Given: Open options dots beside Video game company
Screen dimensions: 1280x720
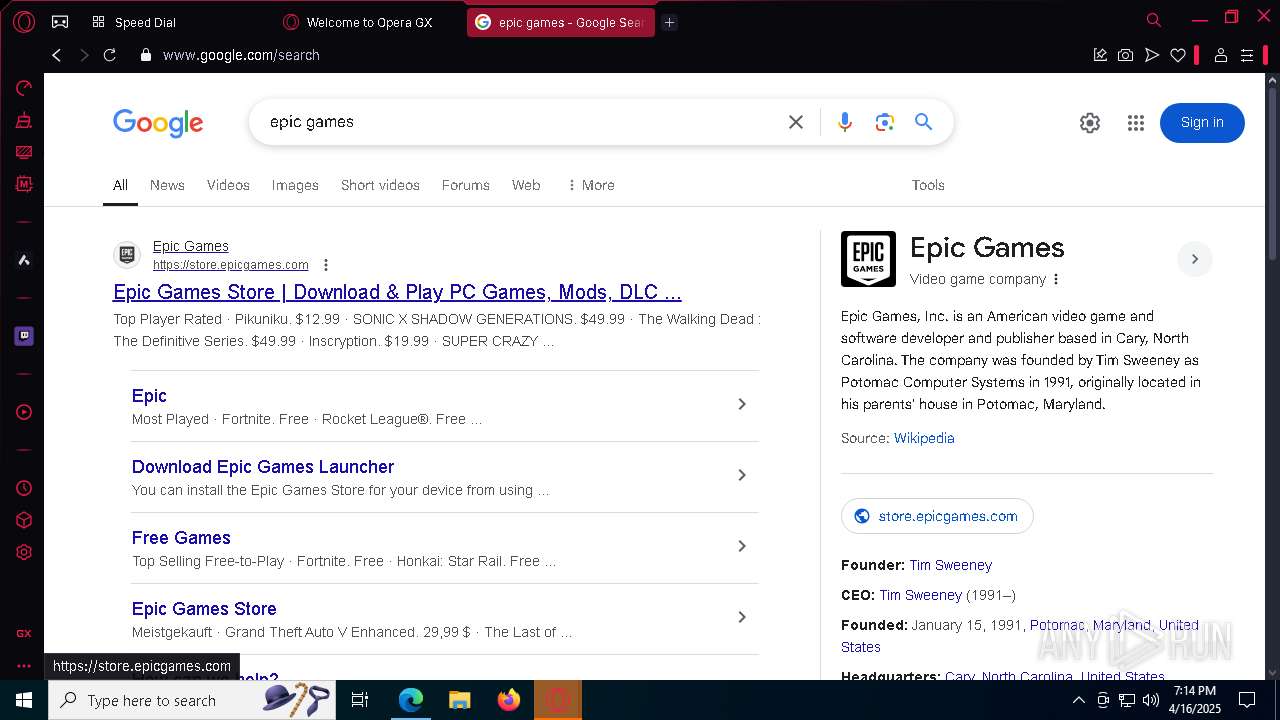Looking at the screenshot, I should (1056, 279).
